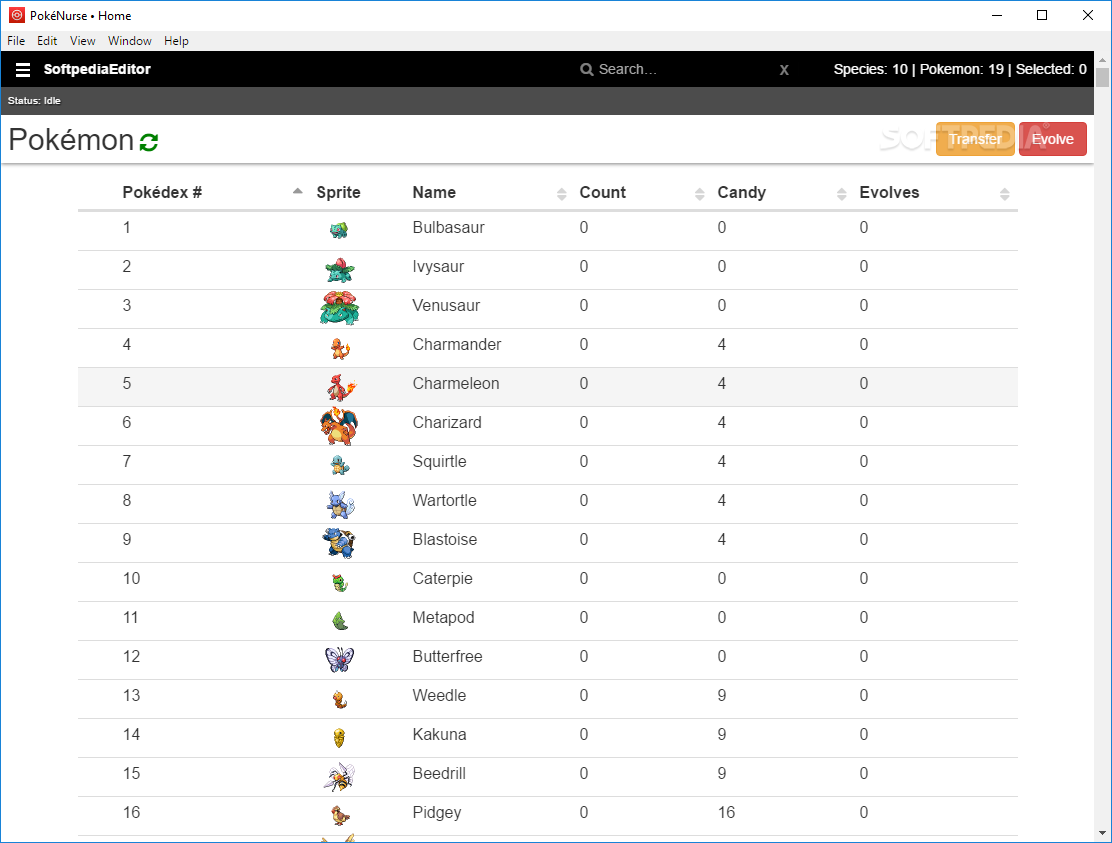This screenshot has width=1112, height=843.
Task: Select the Bulbasaur sprite
Action: point(339,230)
